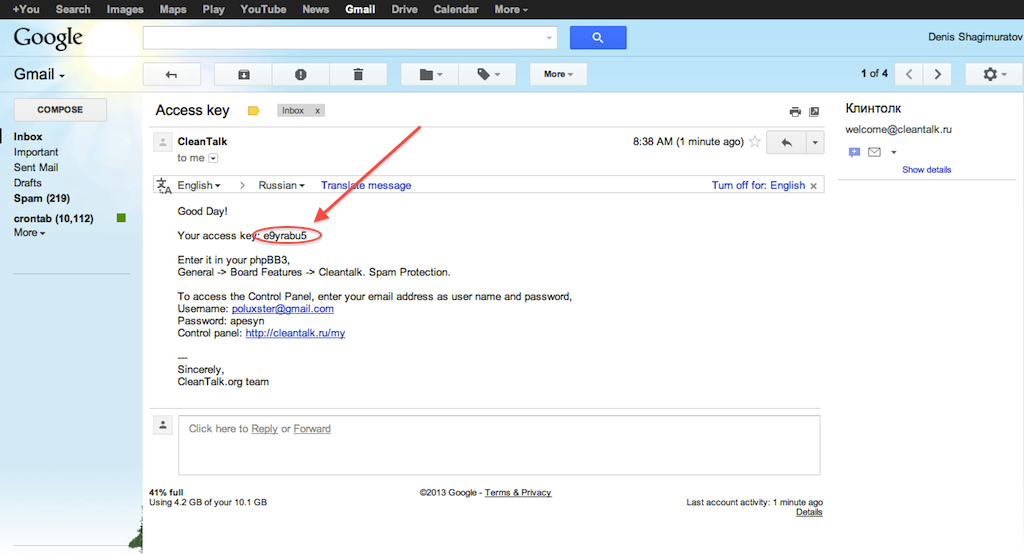
Task: Archive this email using the archive icon
Action: click(x=244, y=74)
